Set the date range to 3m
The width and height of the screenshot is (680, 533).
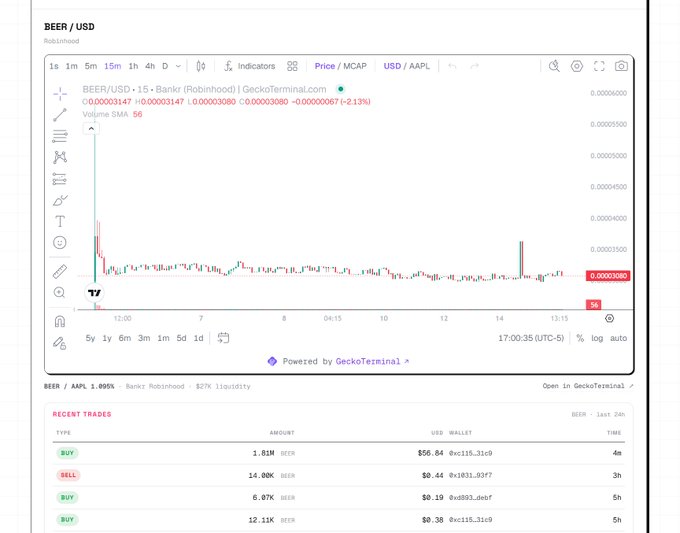click(144, 338)
